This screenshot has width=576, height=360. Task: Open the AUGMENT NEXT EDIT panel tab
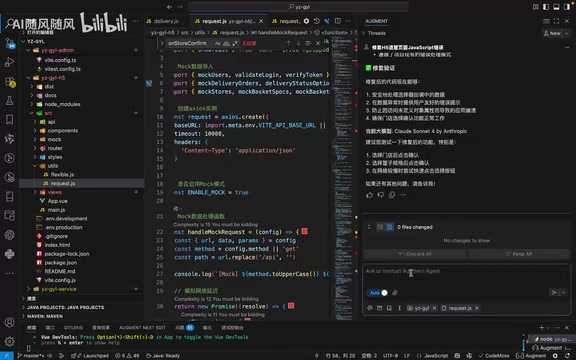point(143,327)
